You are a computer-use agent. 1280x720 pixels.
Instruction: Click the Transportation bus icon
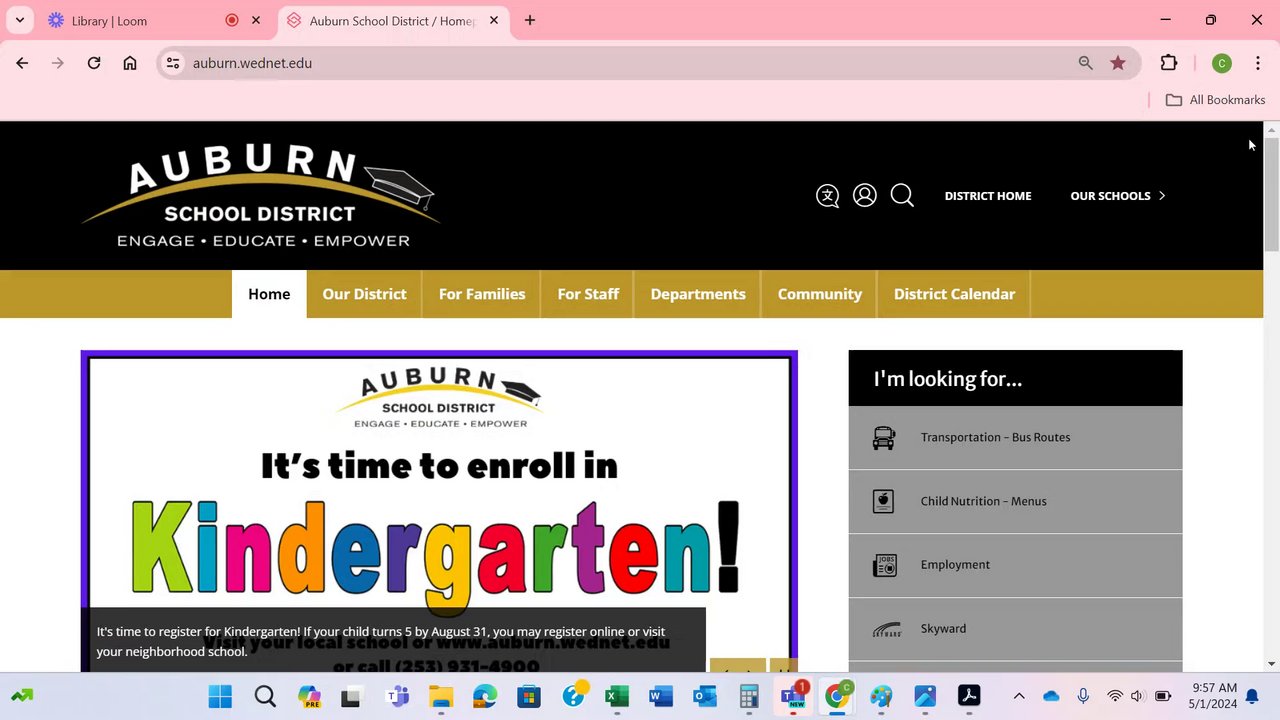[x=884, y=438]
